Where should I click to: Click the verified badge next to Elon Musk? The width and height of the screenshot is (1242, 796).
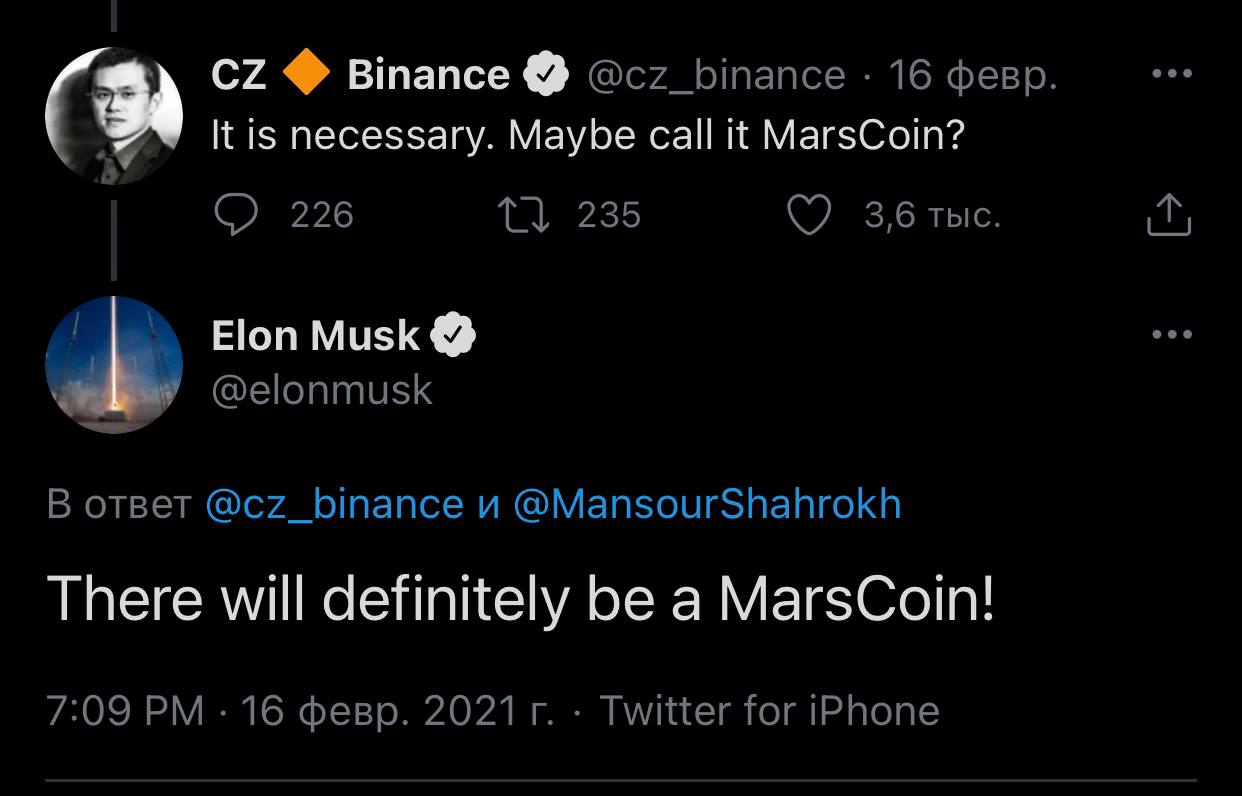pos(453,336)
